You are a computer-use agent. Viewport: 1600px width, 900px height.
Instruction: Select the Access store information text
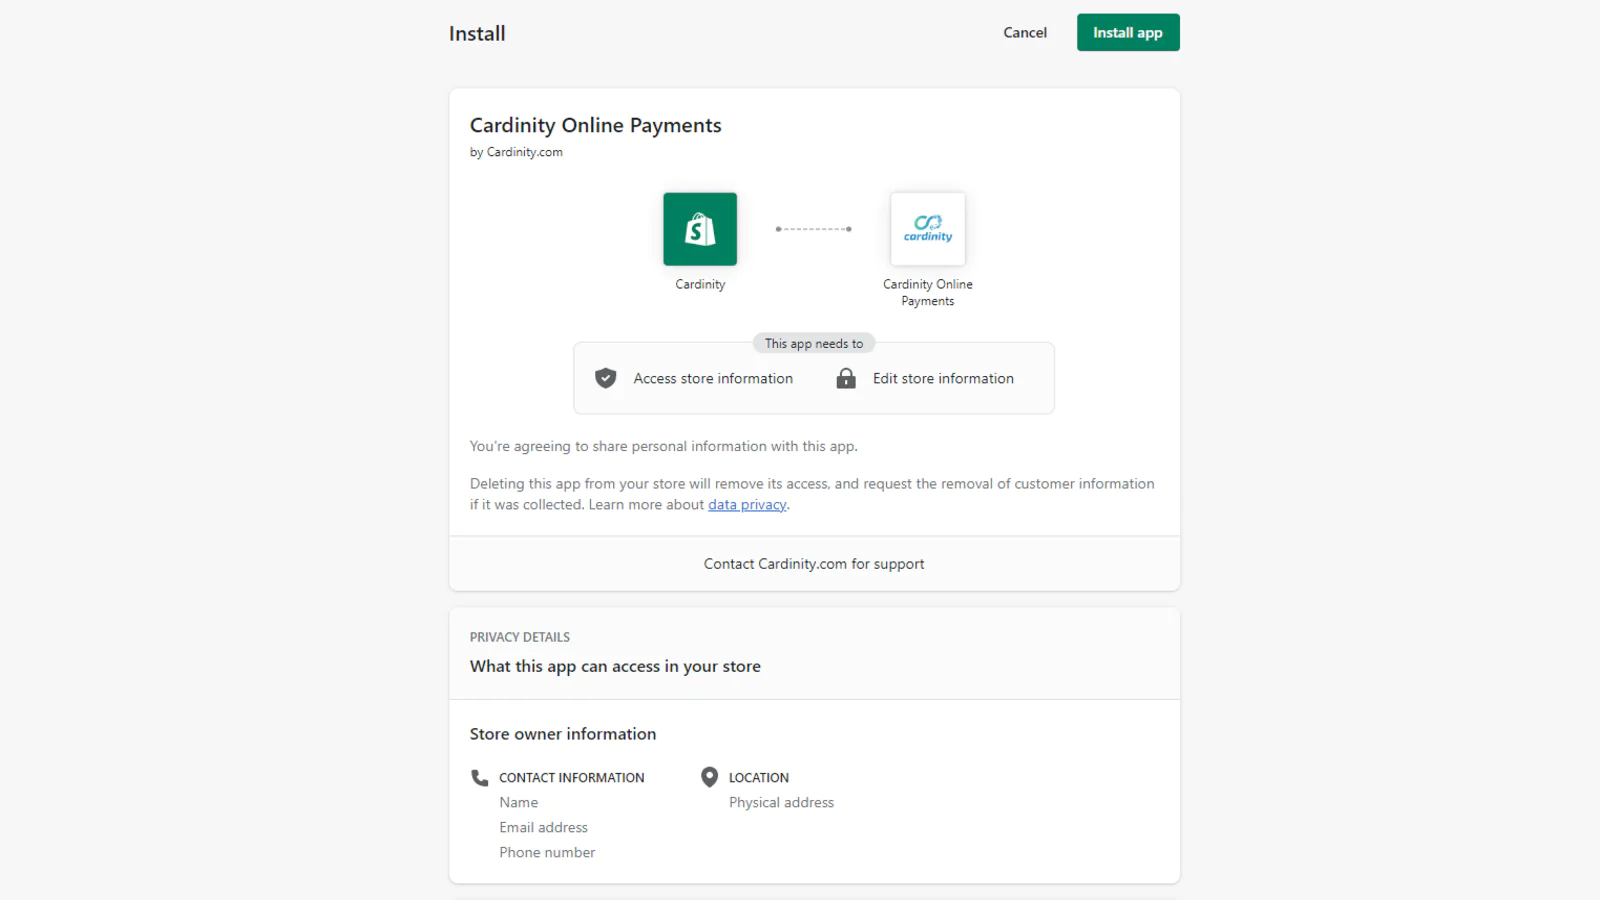(x=713, y=379)
